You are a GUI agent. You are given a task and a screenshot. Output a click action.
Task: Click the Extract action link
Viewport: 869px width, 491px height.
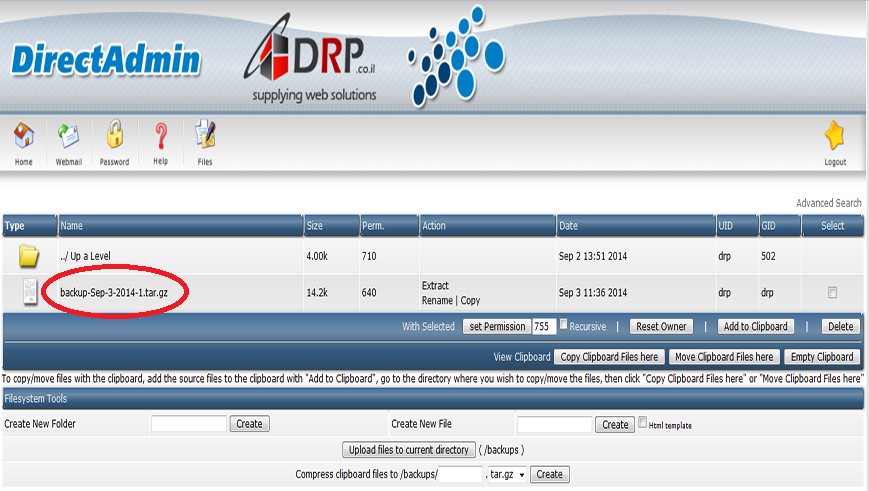click(x=436, y=286)
